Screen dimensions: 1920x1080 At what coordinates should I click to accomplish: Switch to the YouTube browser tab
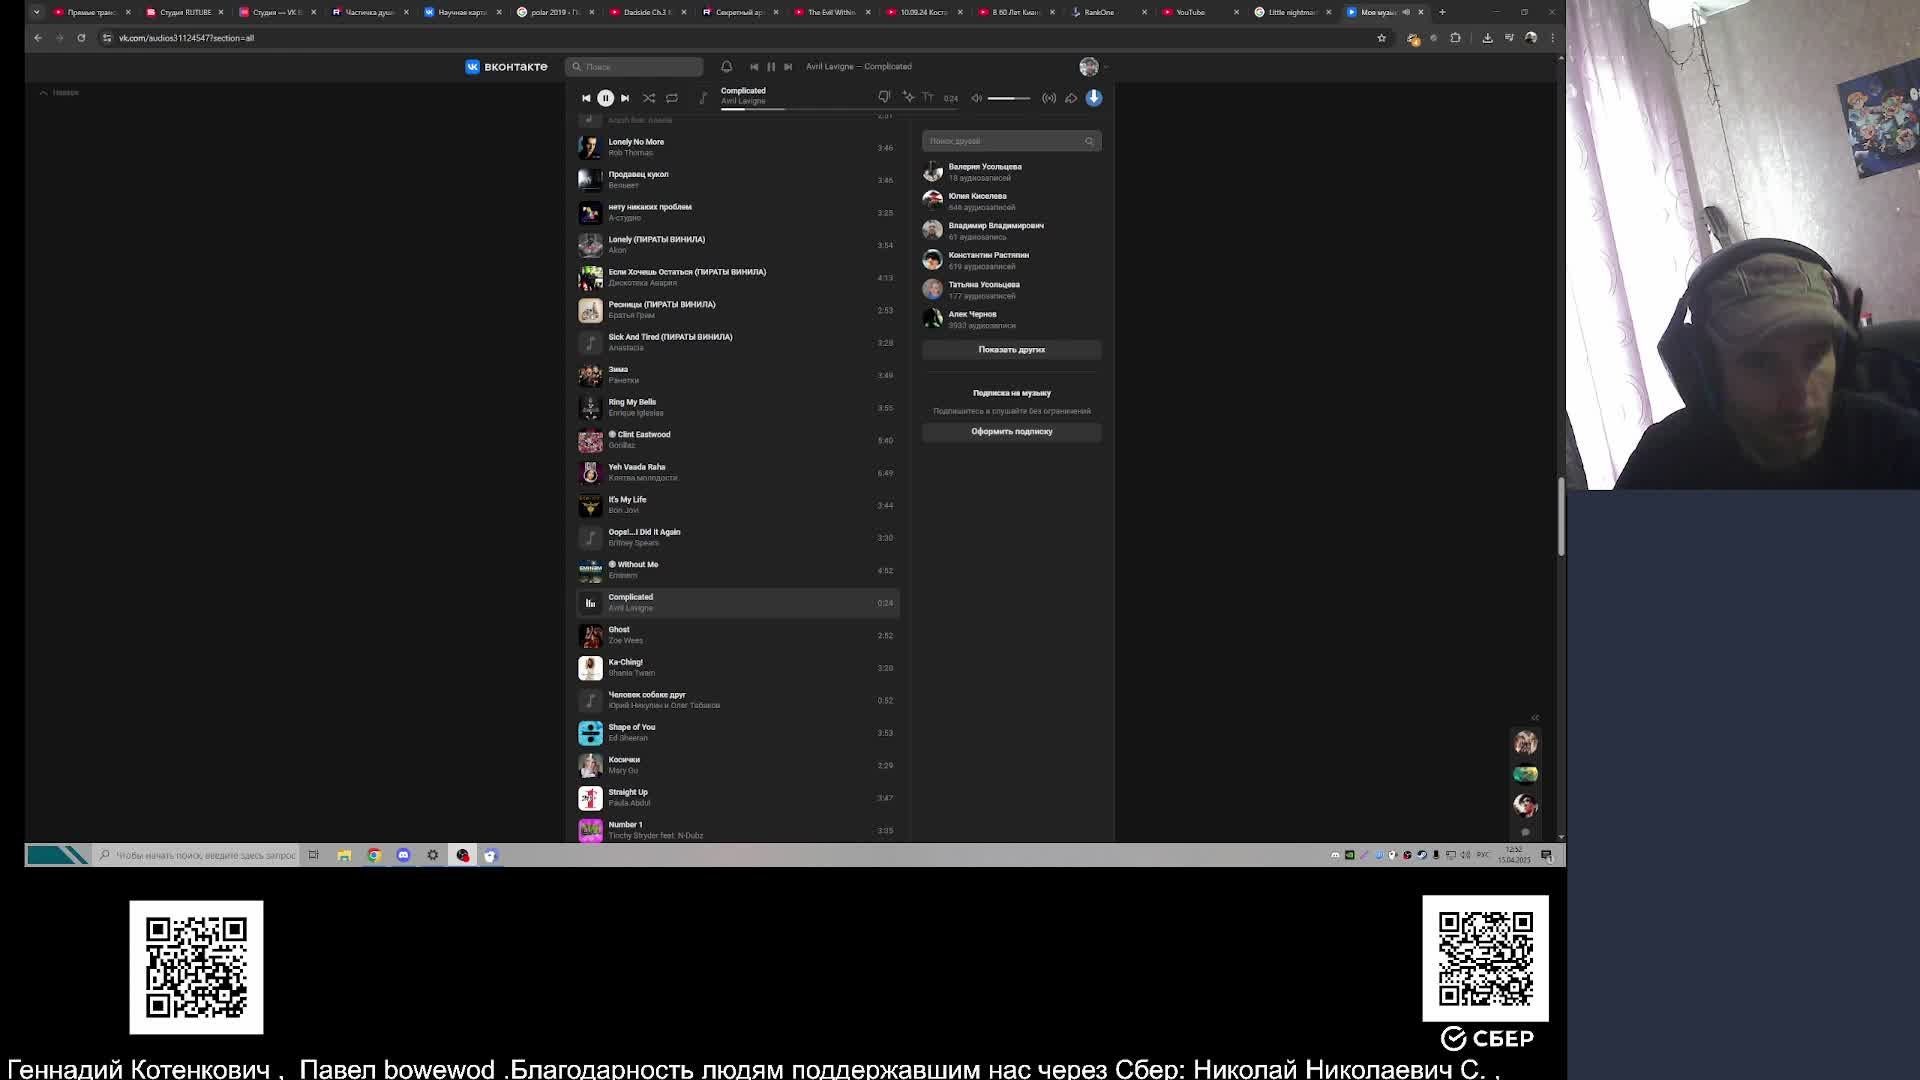coord(1190,12)
